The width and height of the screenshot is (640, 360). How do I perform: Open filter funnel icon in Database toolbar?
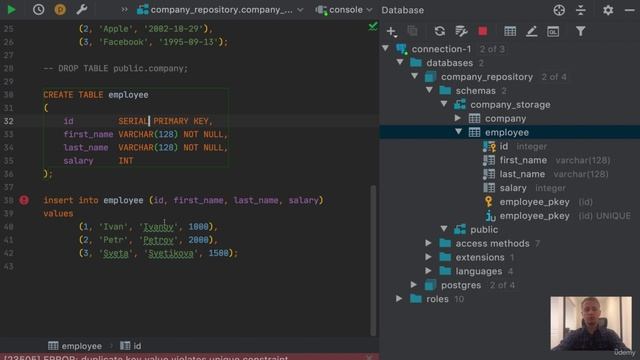point(580,31)
